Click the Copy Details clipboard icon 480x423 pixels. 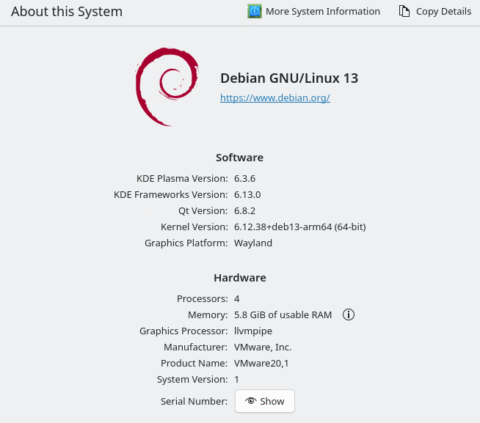[x=404, y=11]
